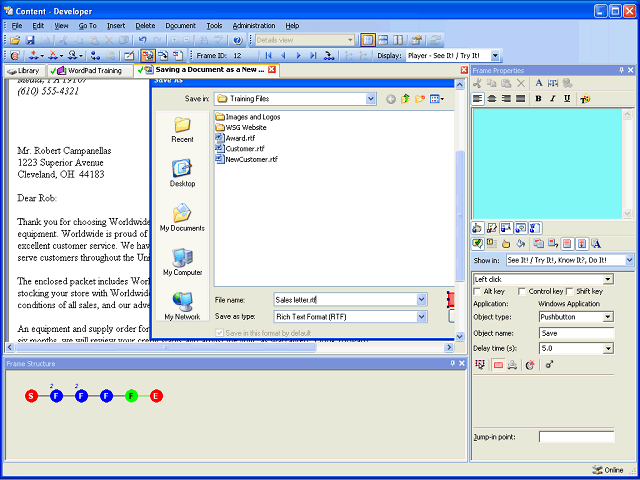
Task: Click the Back arrow icon in Save As dialog
Action: point(391,99)
